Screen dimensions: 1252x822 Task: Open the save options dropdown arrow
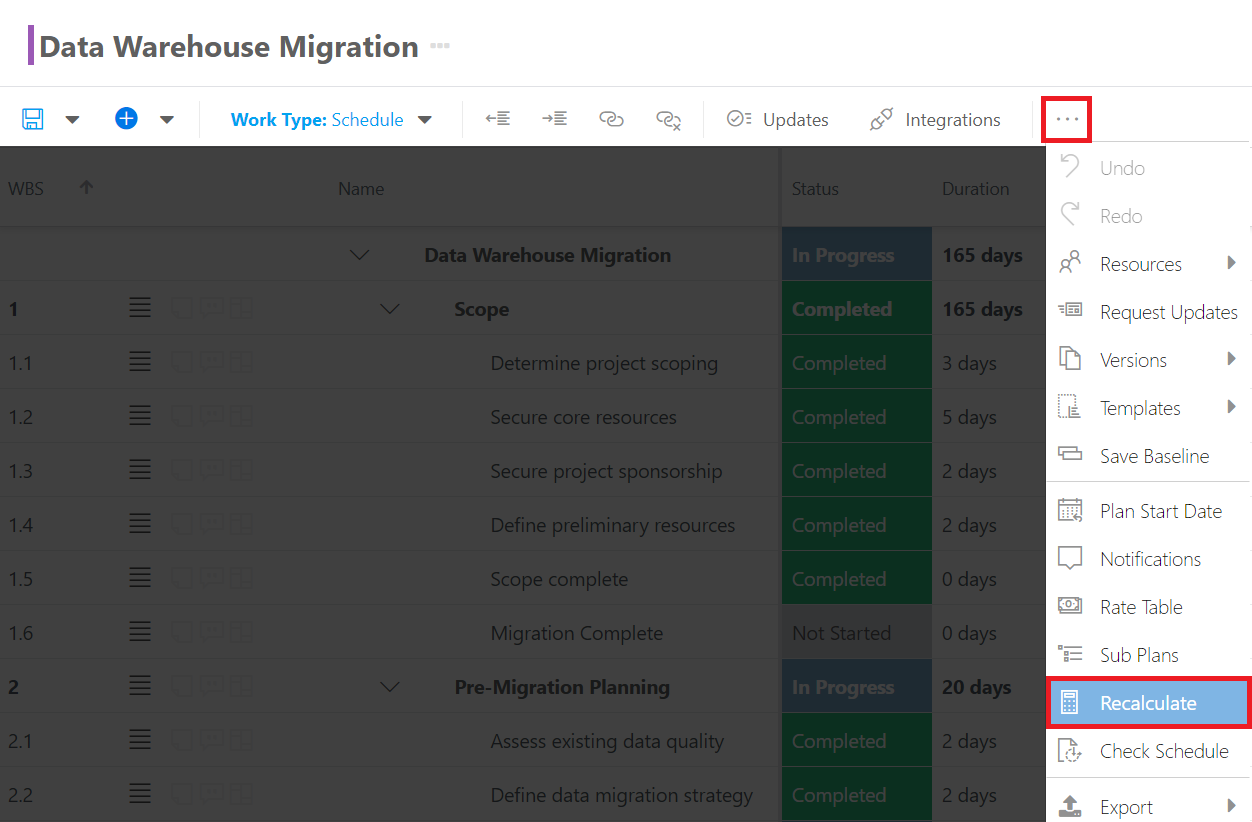(x=72, y=120)
